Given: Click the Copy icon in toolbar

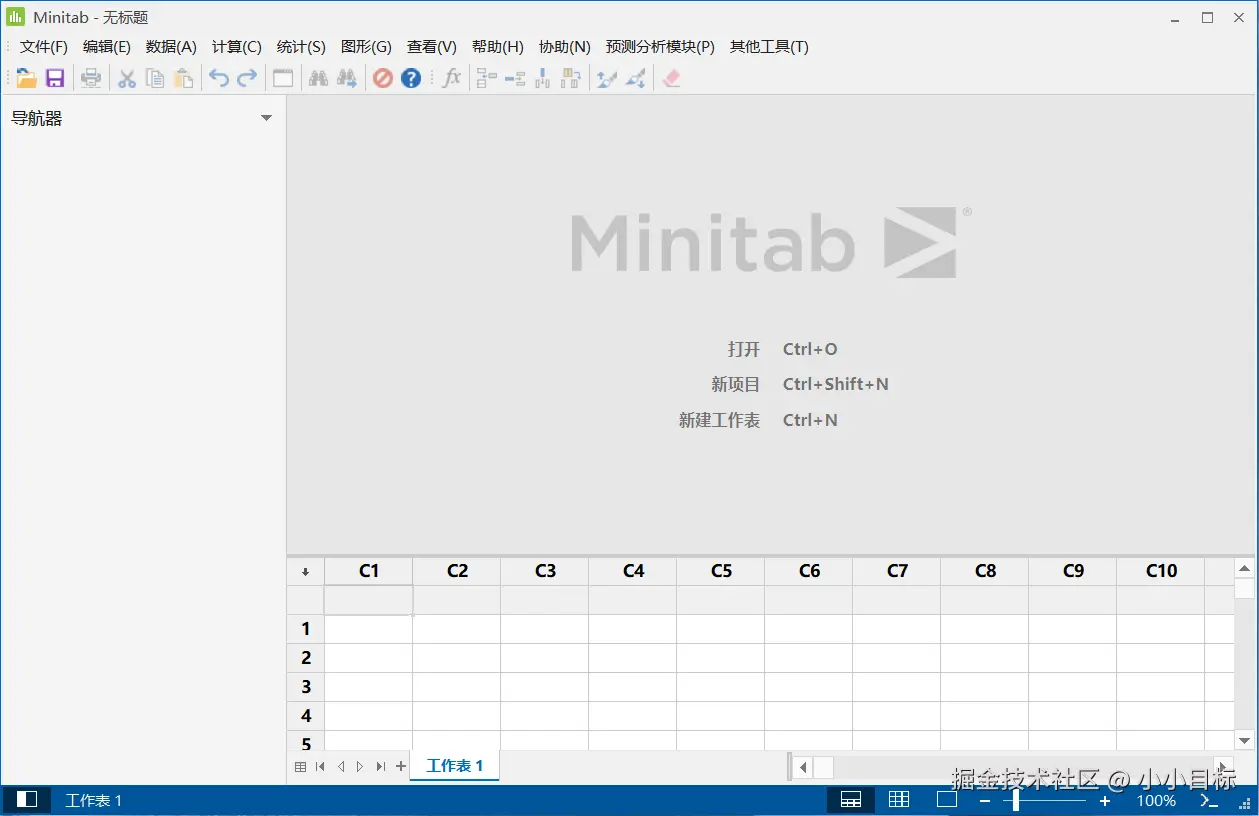Looking at the screenshot, I should coord(155,78).
